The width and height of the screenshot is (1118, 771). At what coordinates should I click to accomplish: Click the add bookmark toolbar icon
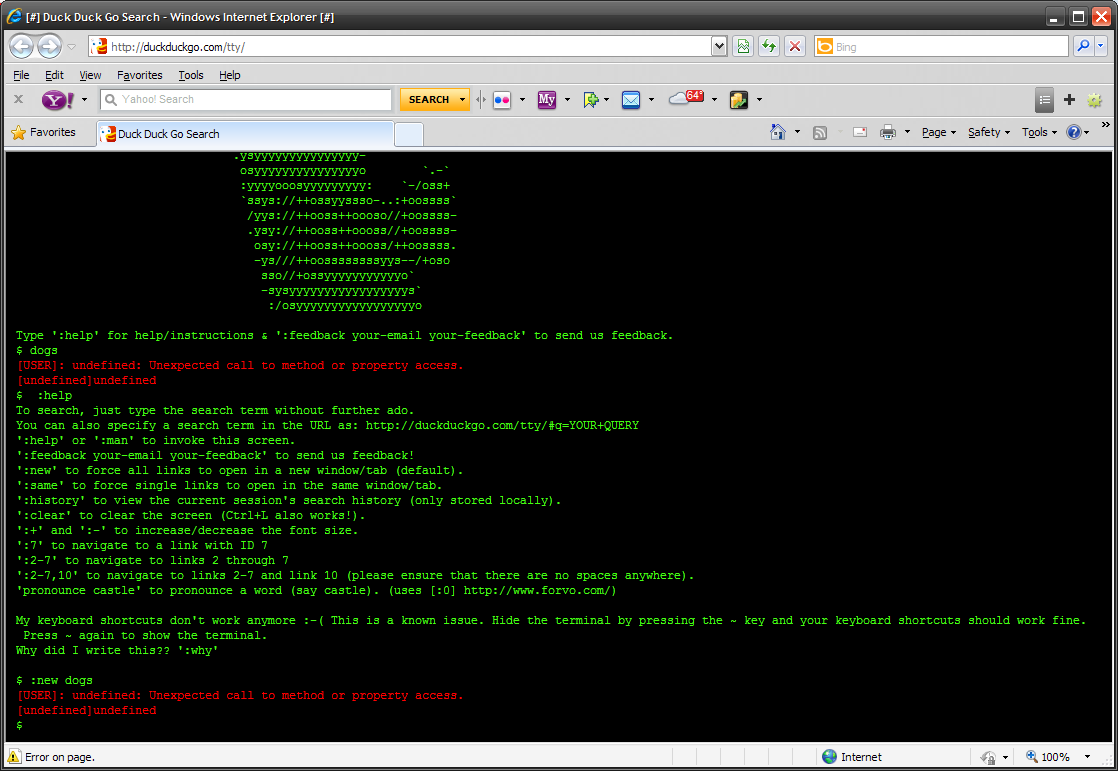click(590, 100)
